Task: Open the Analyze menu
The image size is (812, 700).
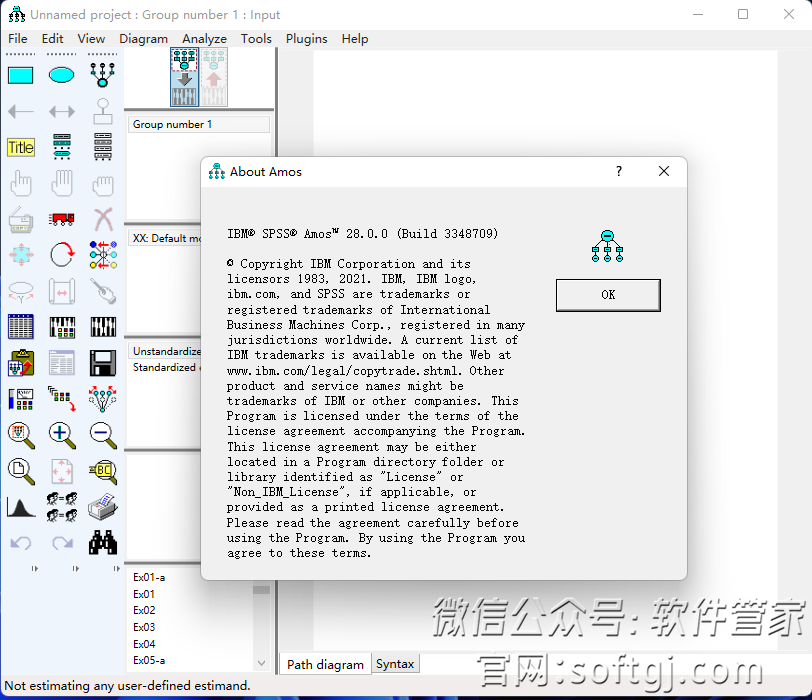Action: pyautogui.click(x=205, y=39)
